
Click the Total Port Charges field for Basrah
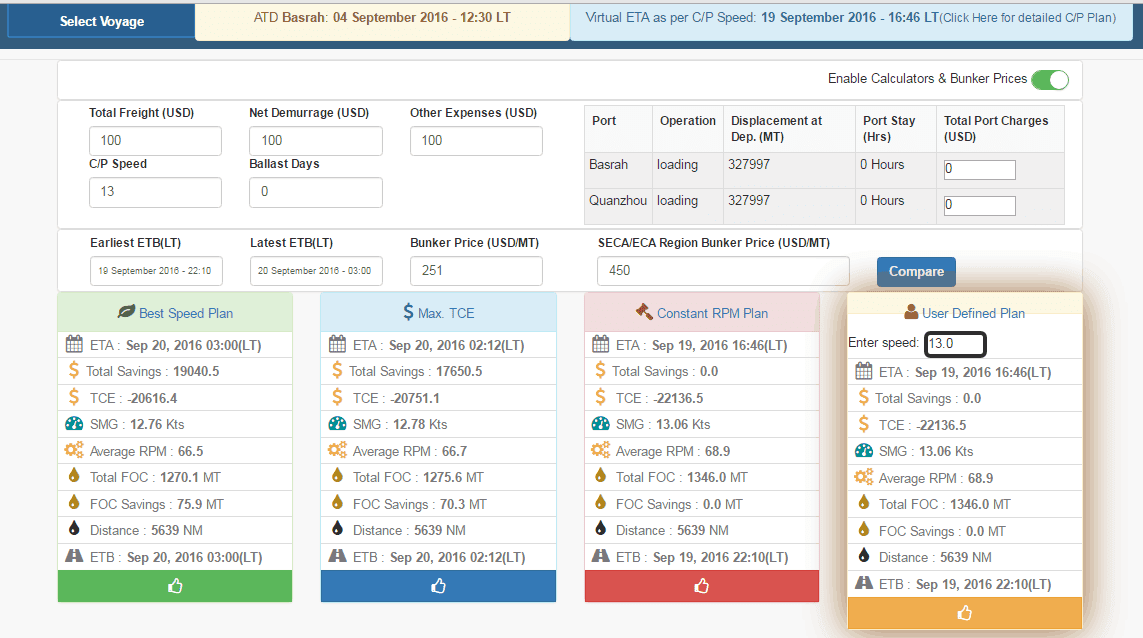979,169
